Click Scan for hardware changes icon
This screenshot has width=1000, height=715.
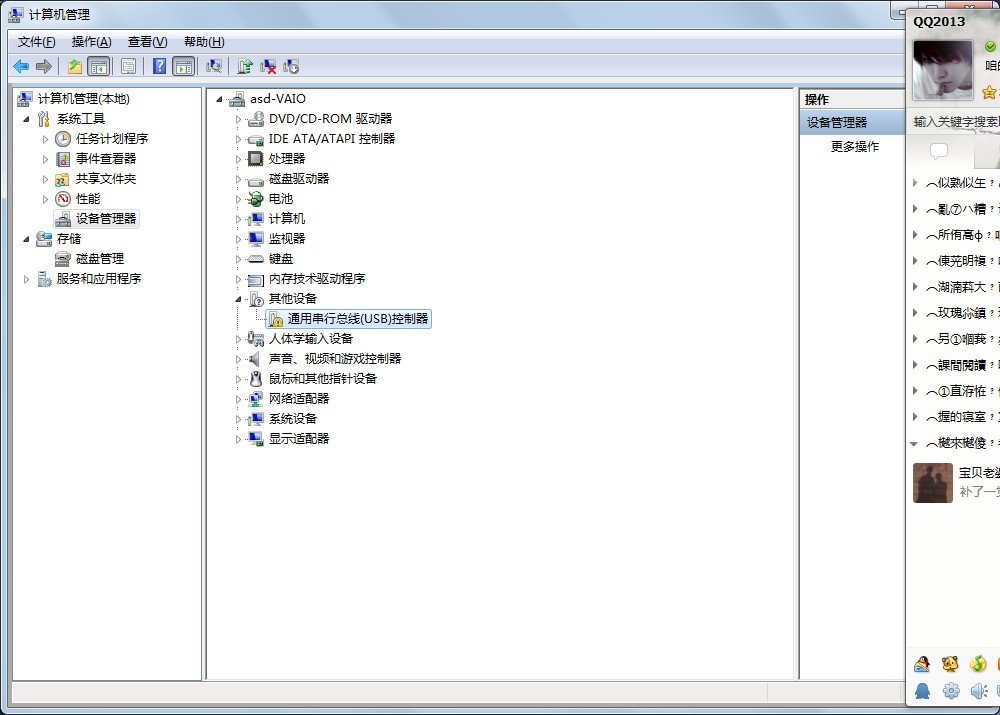(213, 66)
